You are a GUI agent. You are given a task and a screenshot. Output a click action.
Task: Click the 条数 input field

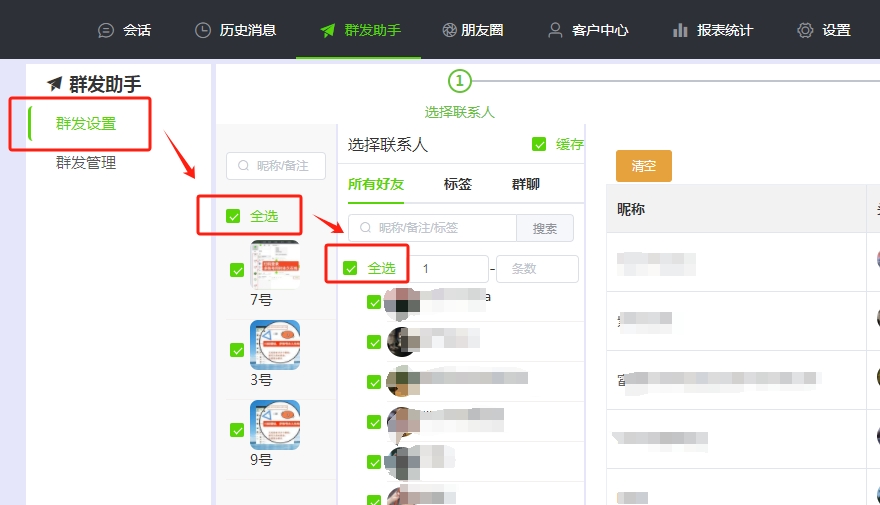coord(537,269)
